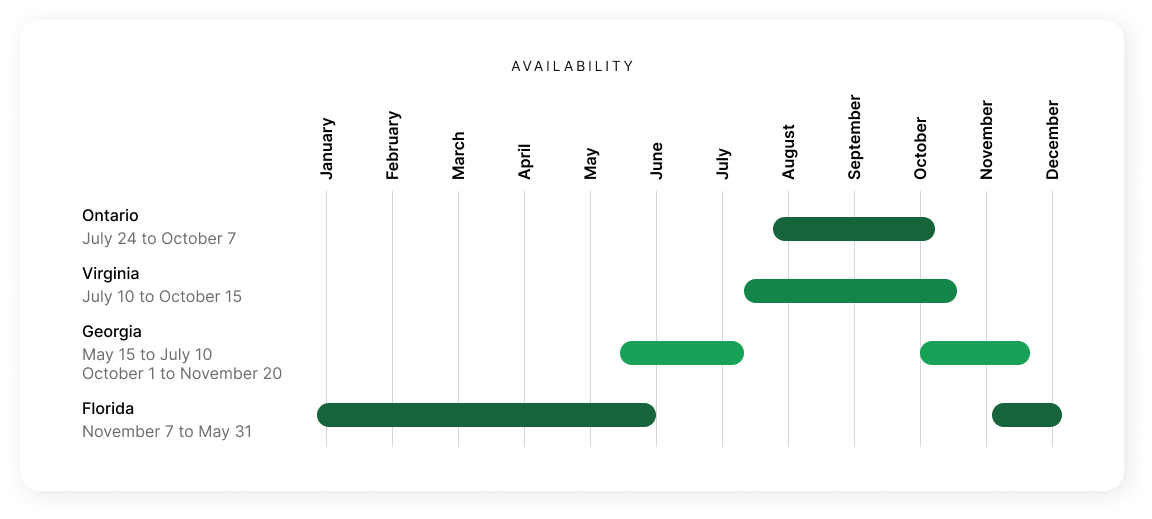This screenshot has width=1152, height=519.
Task: Click the January month header
Action: click(x=327, y=149)
